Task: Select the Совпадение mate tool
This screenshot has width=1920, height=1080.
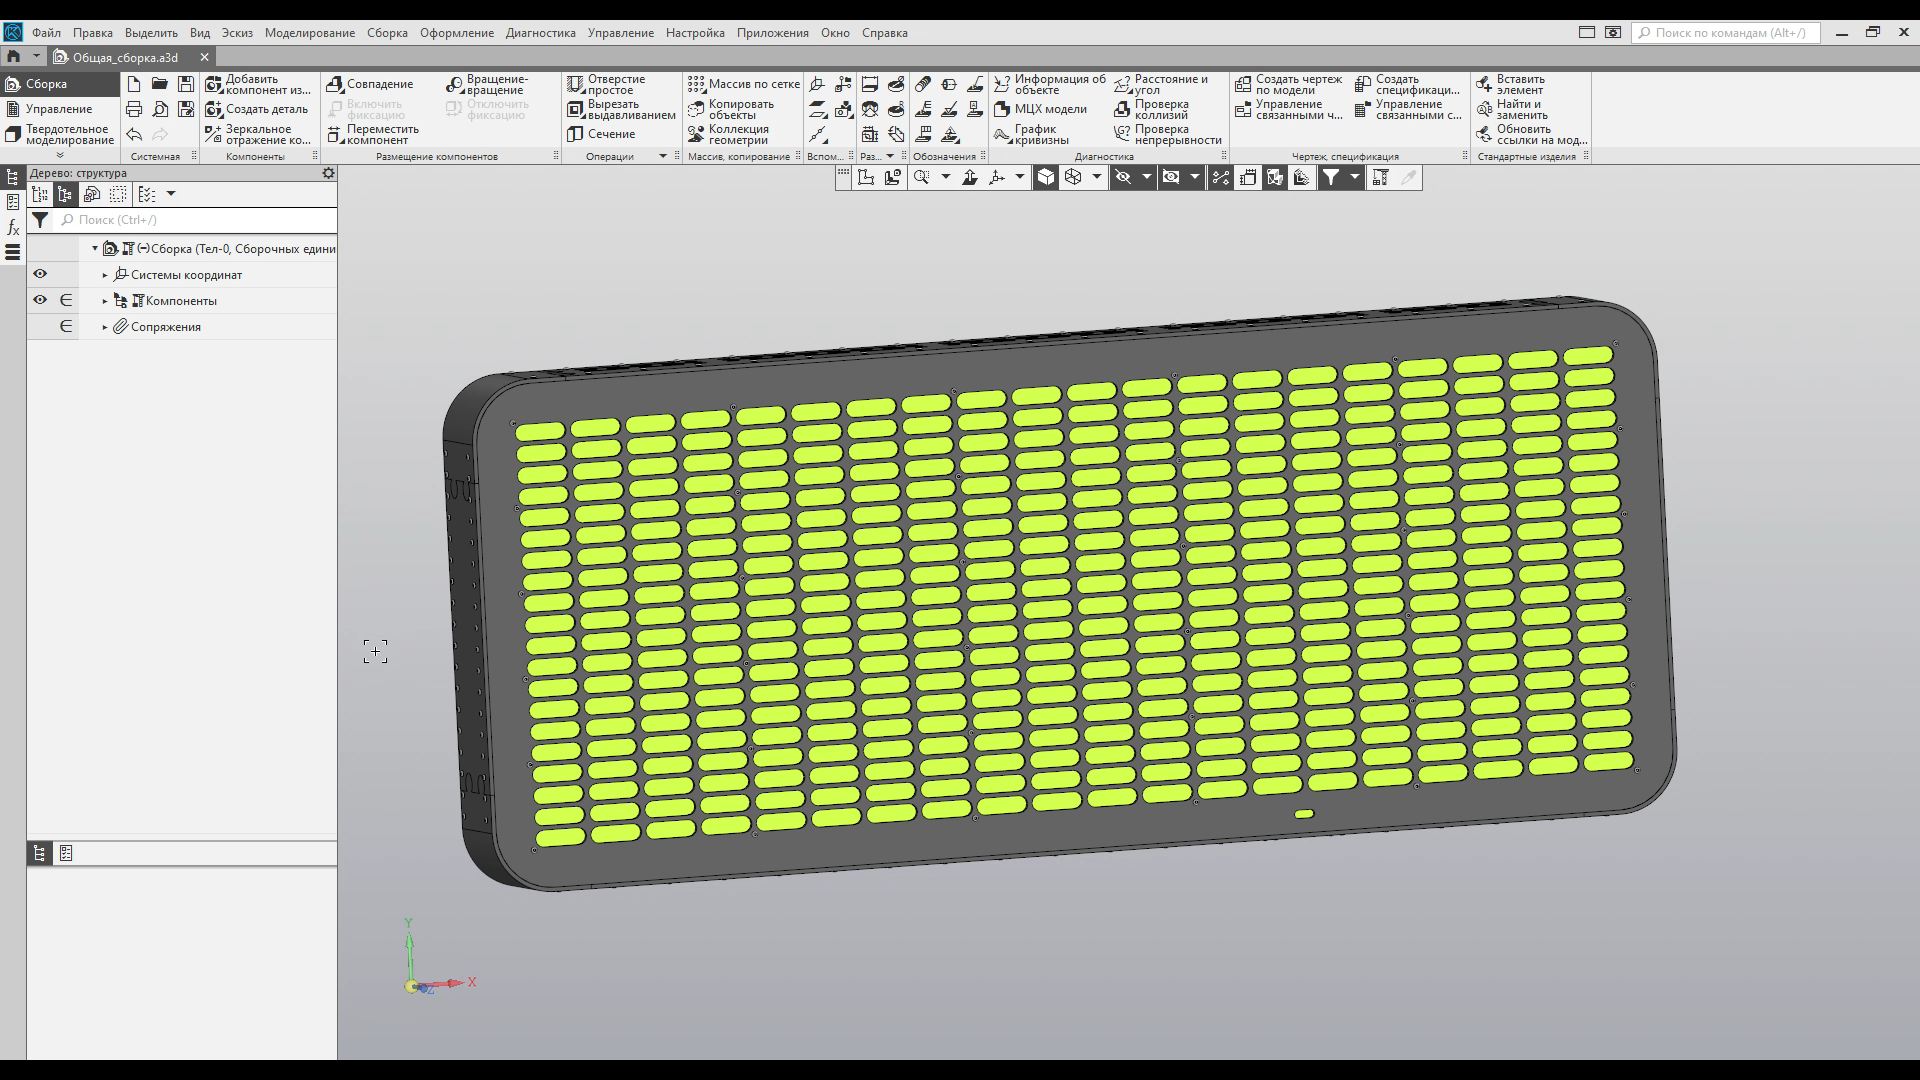Action: coord(377,84)
